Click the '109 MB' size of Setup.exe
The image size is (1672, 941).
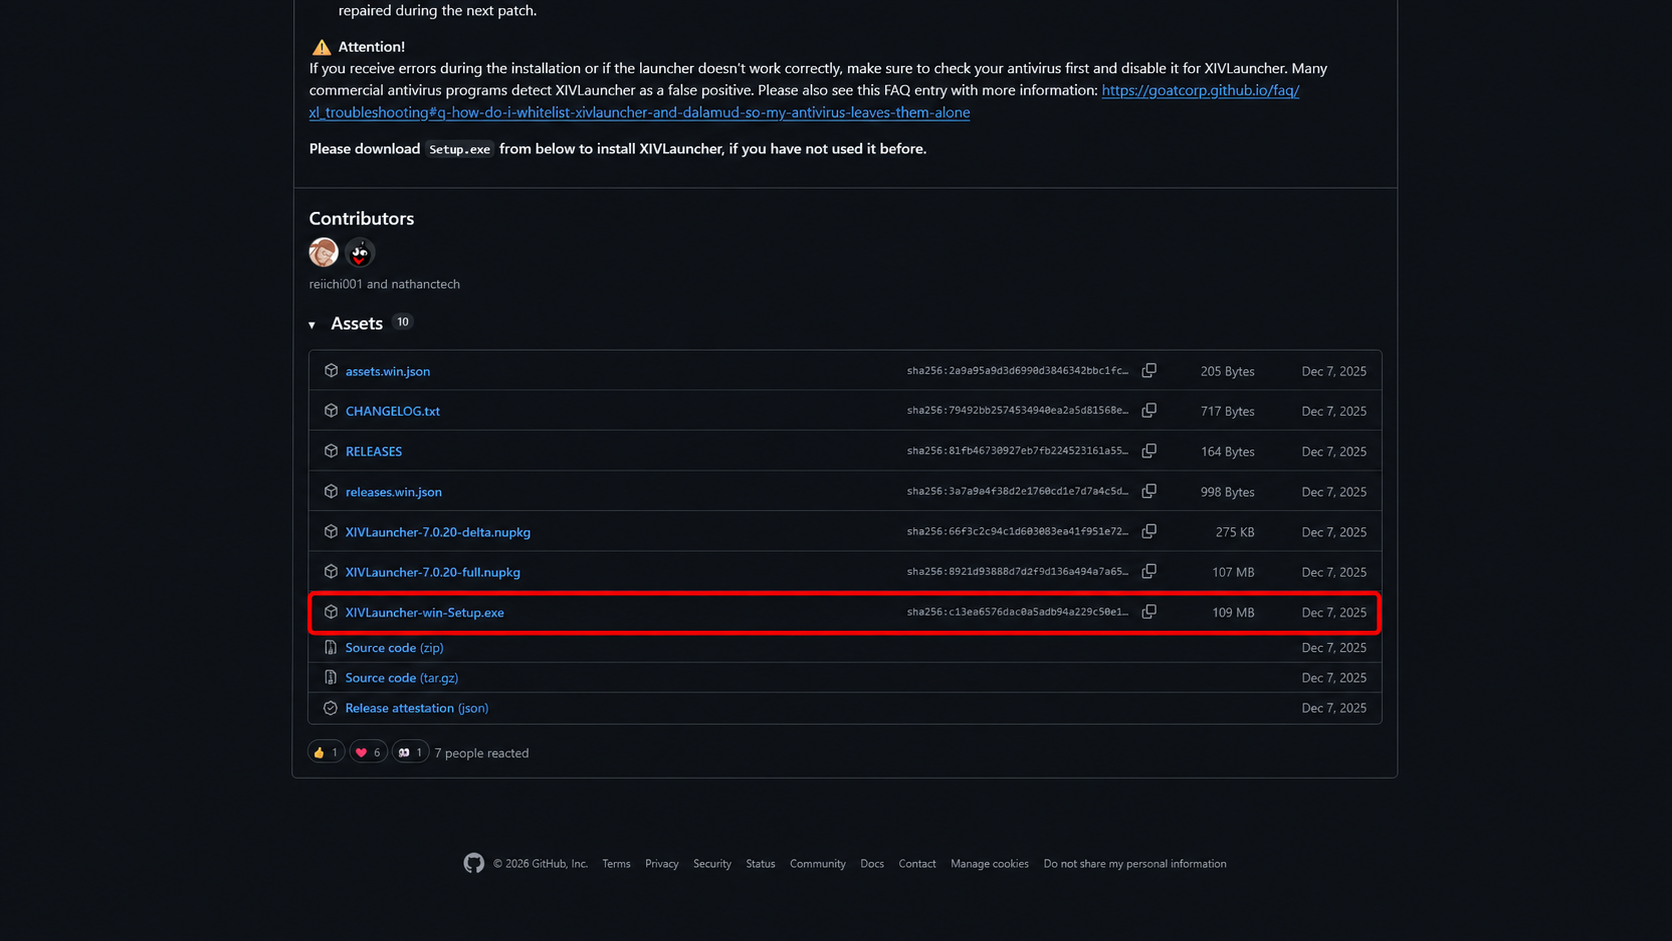[x=1233, y=612]
